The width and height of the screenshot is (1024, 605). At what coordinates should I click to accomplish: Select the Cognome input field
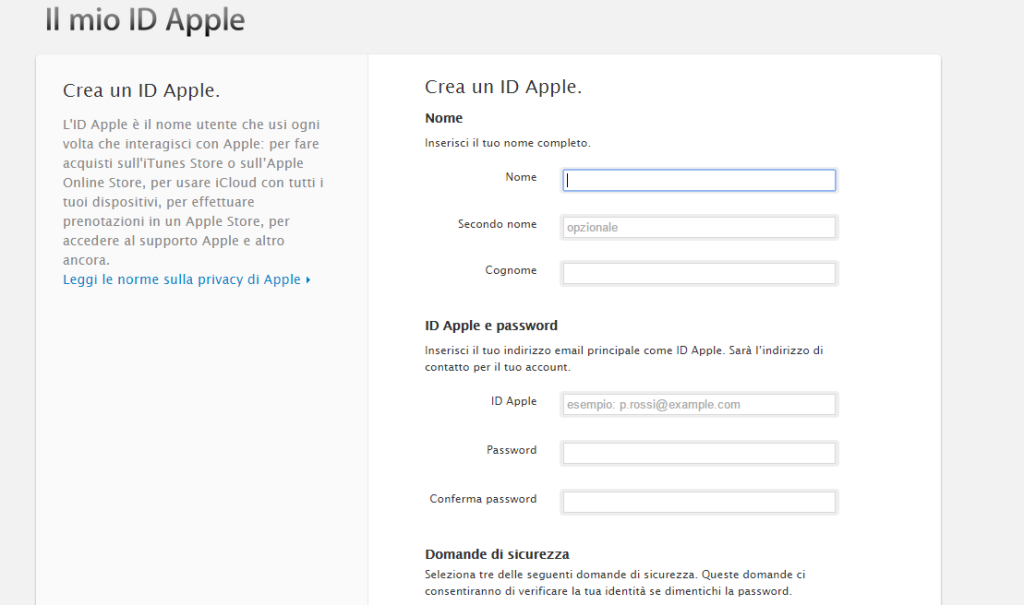[x=698, y=272]
